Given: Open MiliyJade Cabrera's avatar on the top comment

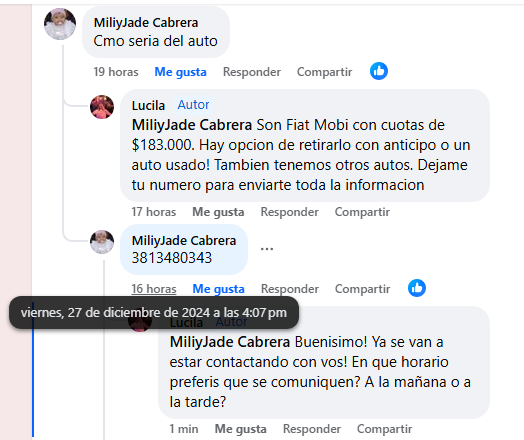Looking at the screenshot, I should [60, 24].
